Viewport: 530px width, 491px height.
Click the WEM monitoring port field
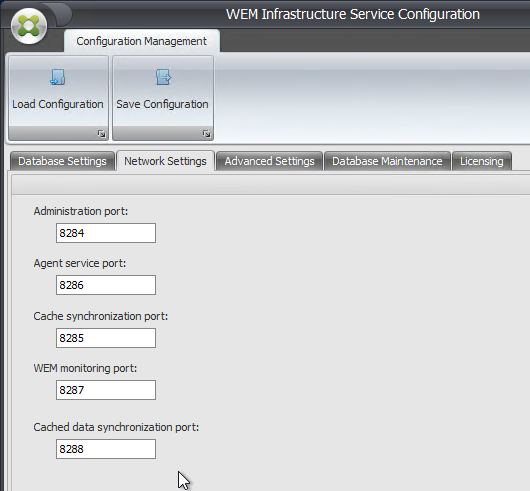click(106, 390)
